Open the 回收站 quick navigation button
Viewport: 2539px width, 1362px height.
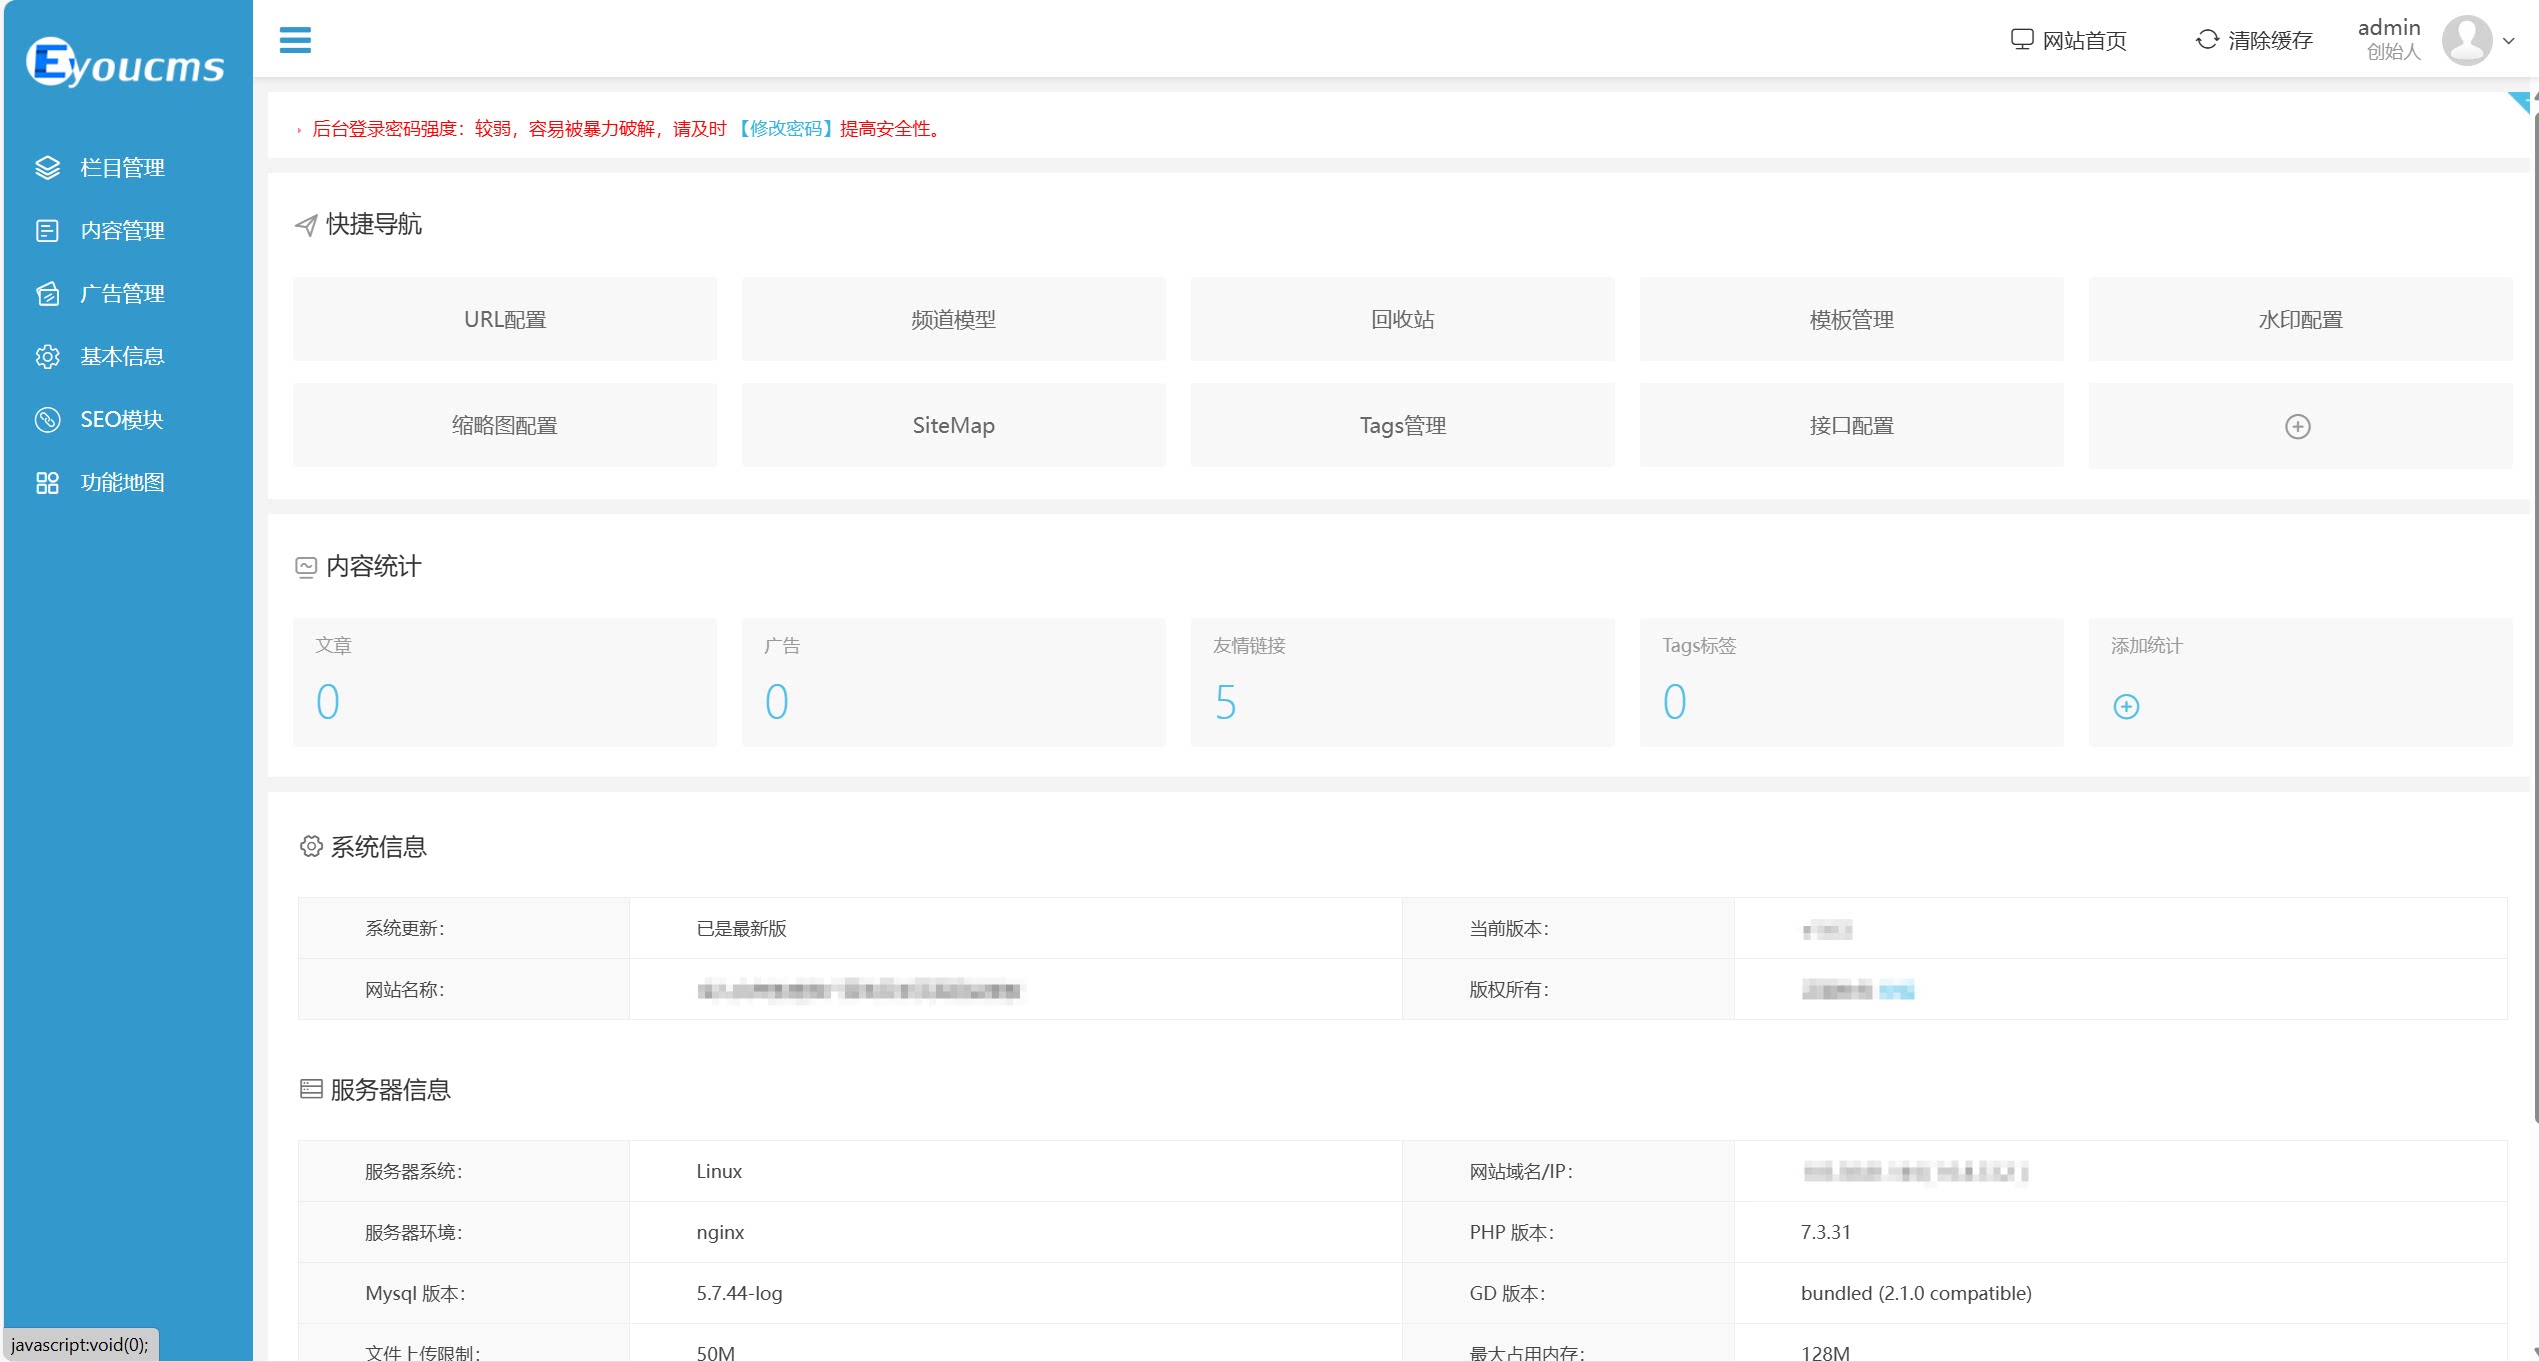coord(1401,320)
